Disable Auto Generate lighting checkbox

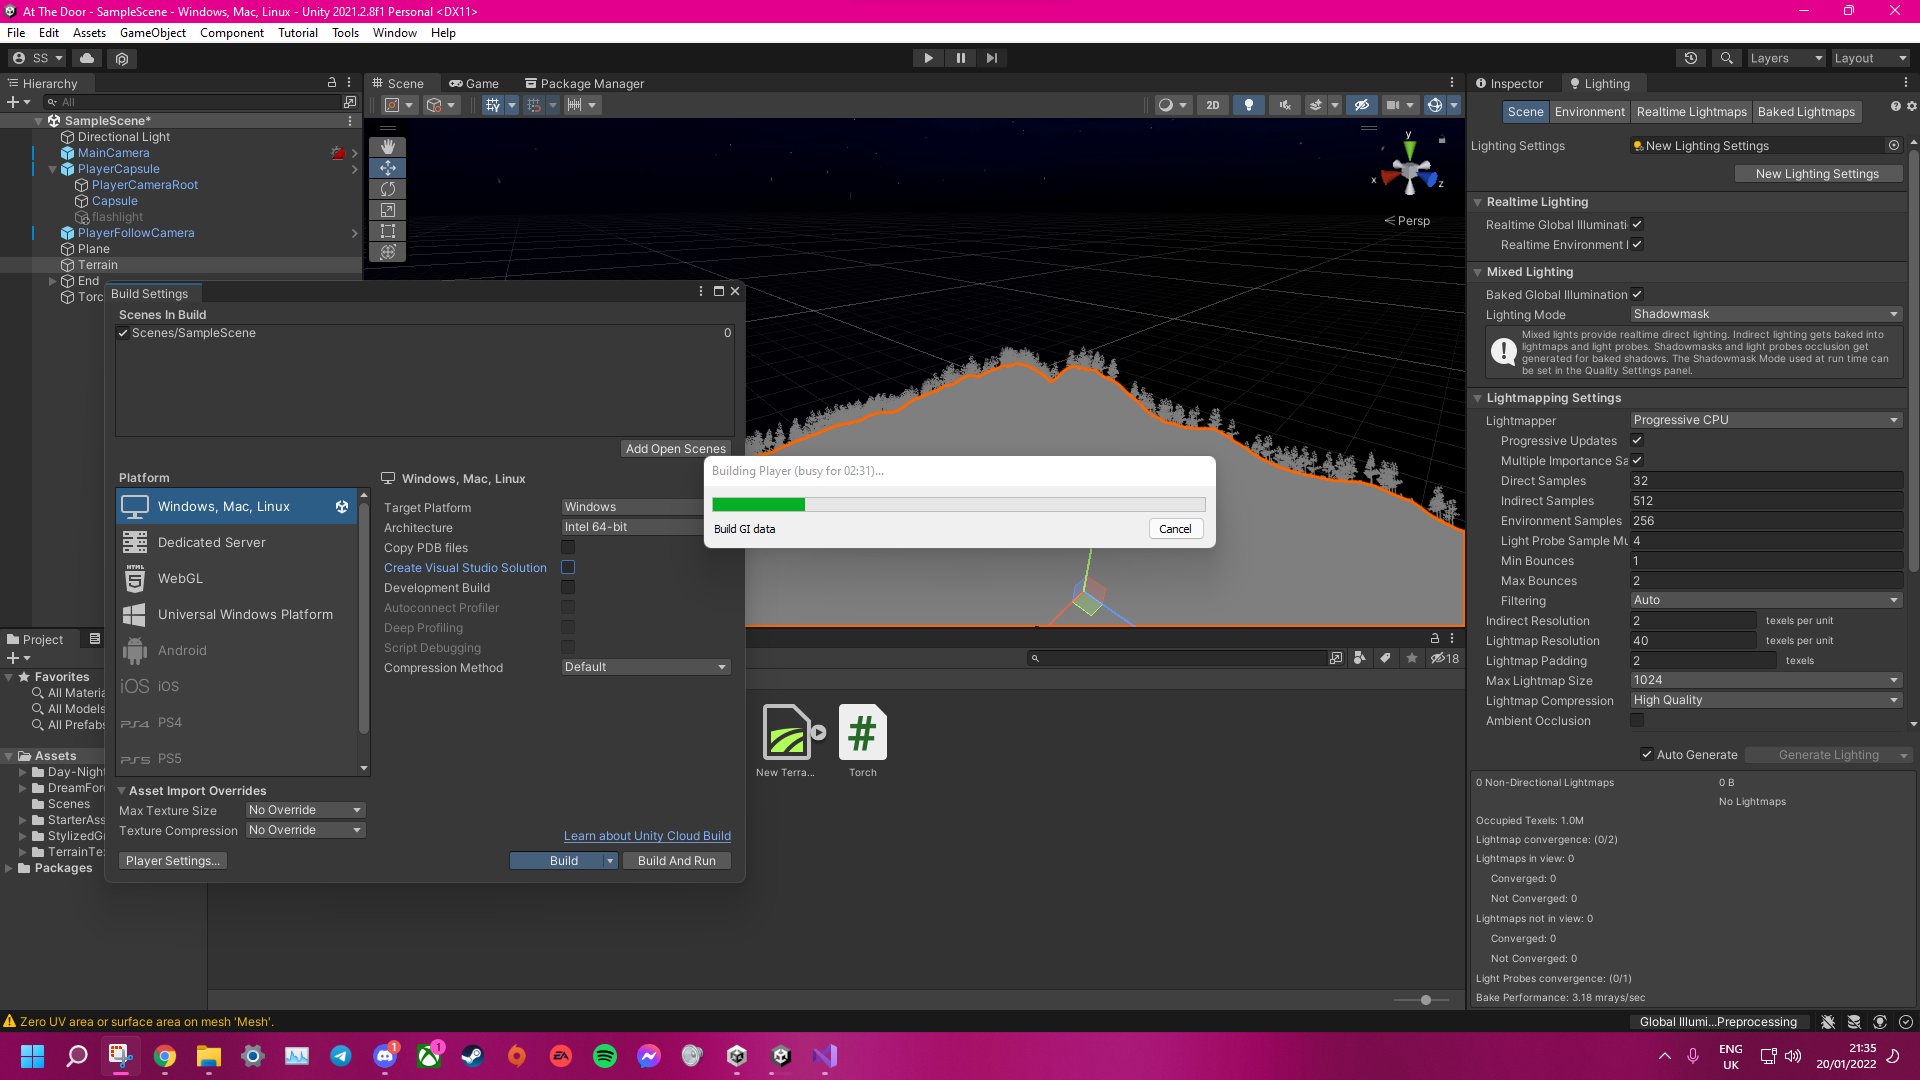1646,755
